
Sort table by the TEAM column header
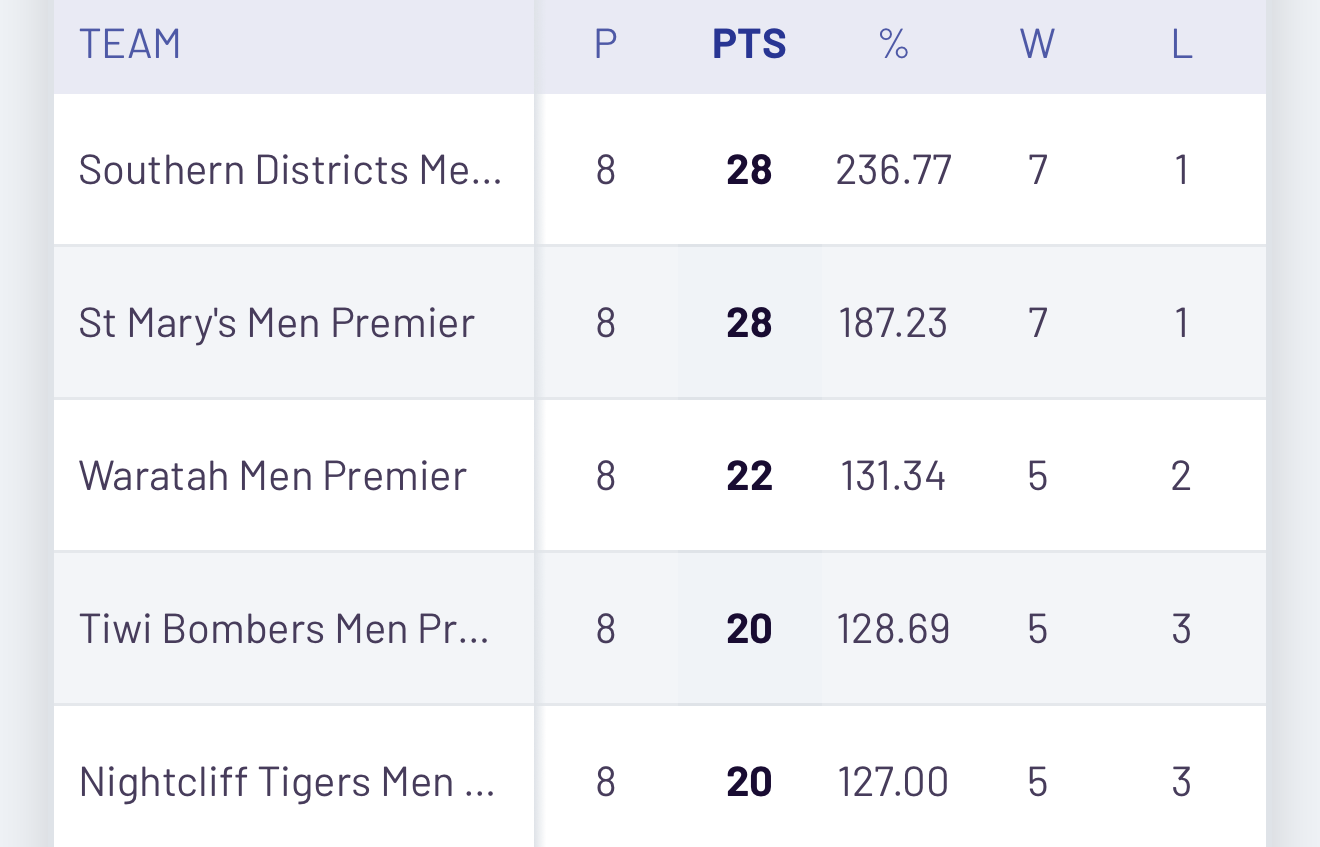pos(130,45)
